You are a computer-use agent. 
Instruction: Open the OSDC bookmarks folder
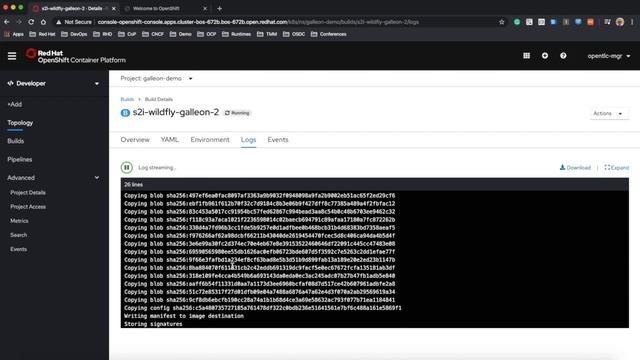coord(294,34)
